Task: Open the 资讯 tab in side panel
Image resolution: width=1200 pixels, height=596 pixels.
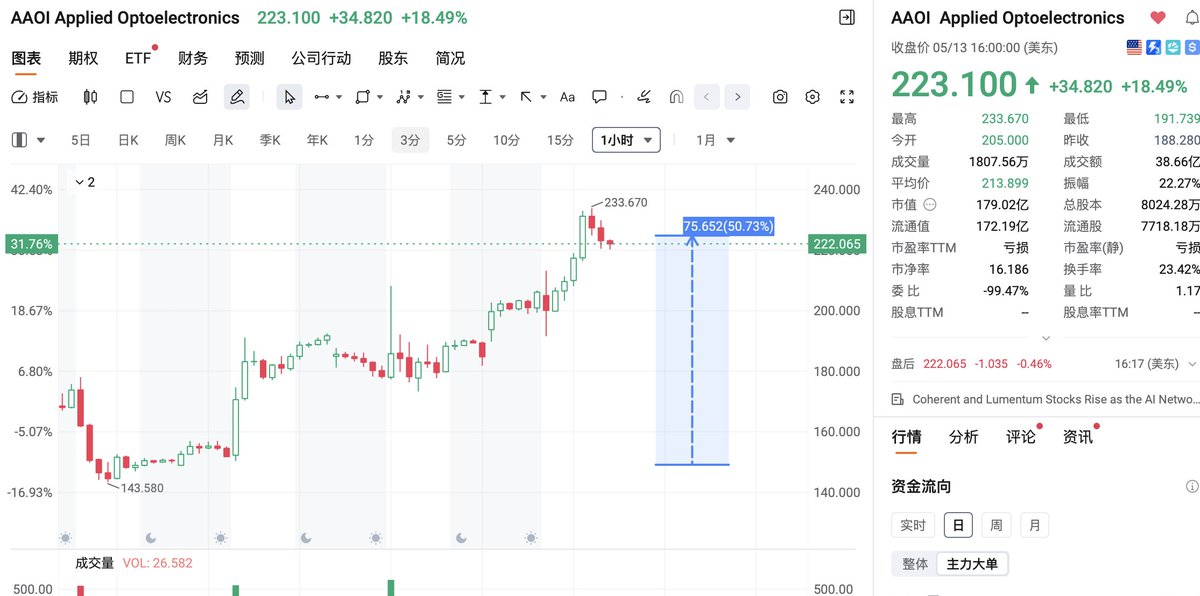Action: coord(1078,437)
